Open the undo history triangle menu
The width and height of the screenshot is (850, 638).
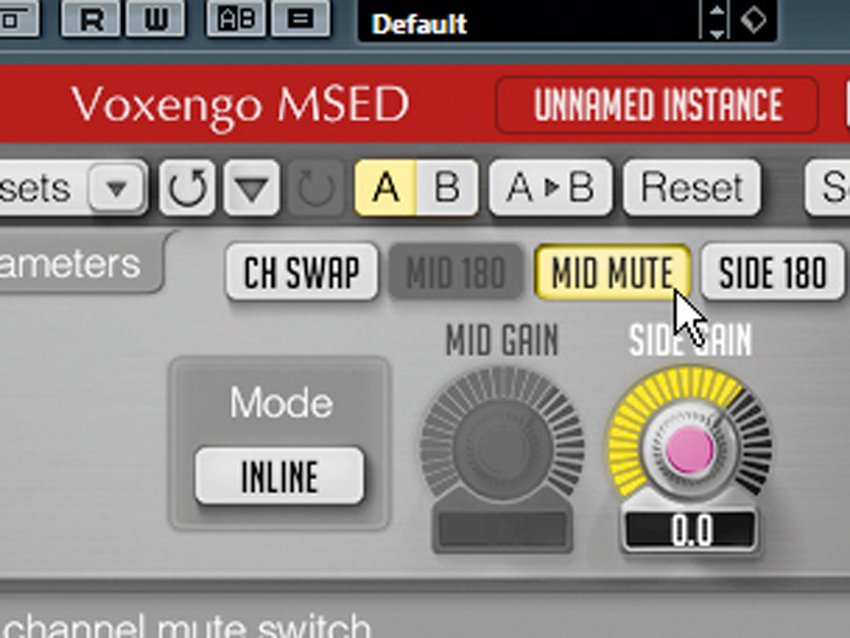pos(252,188)
